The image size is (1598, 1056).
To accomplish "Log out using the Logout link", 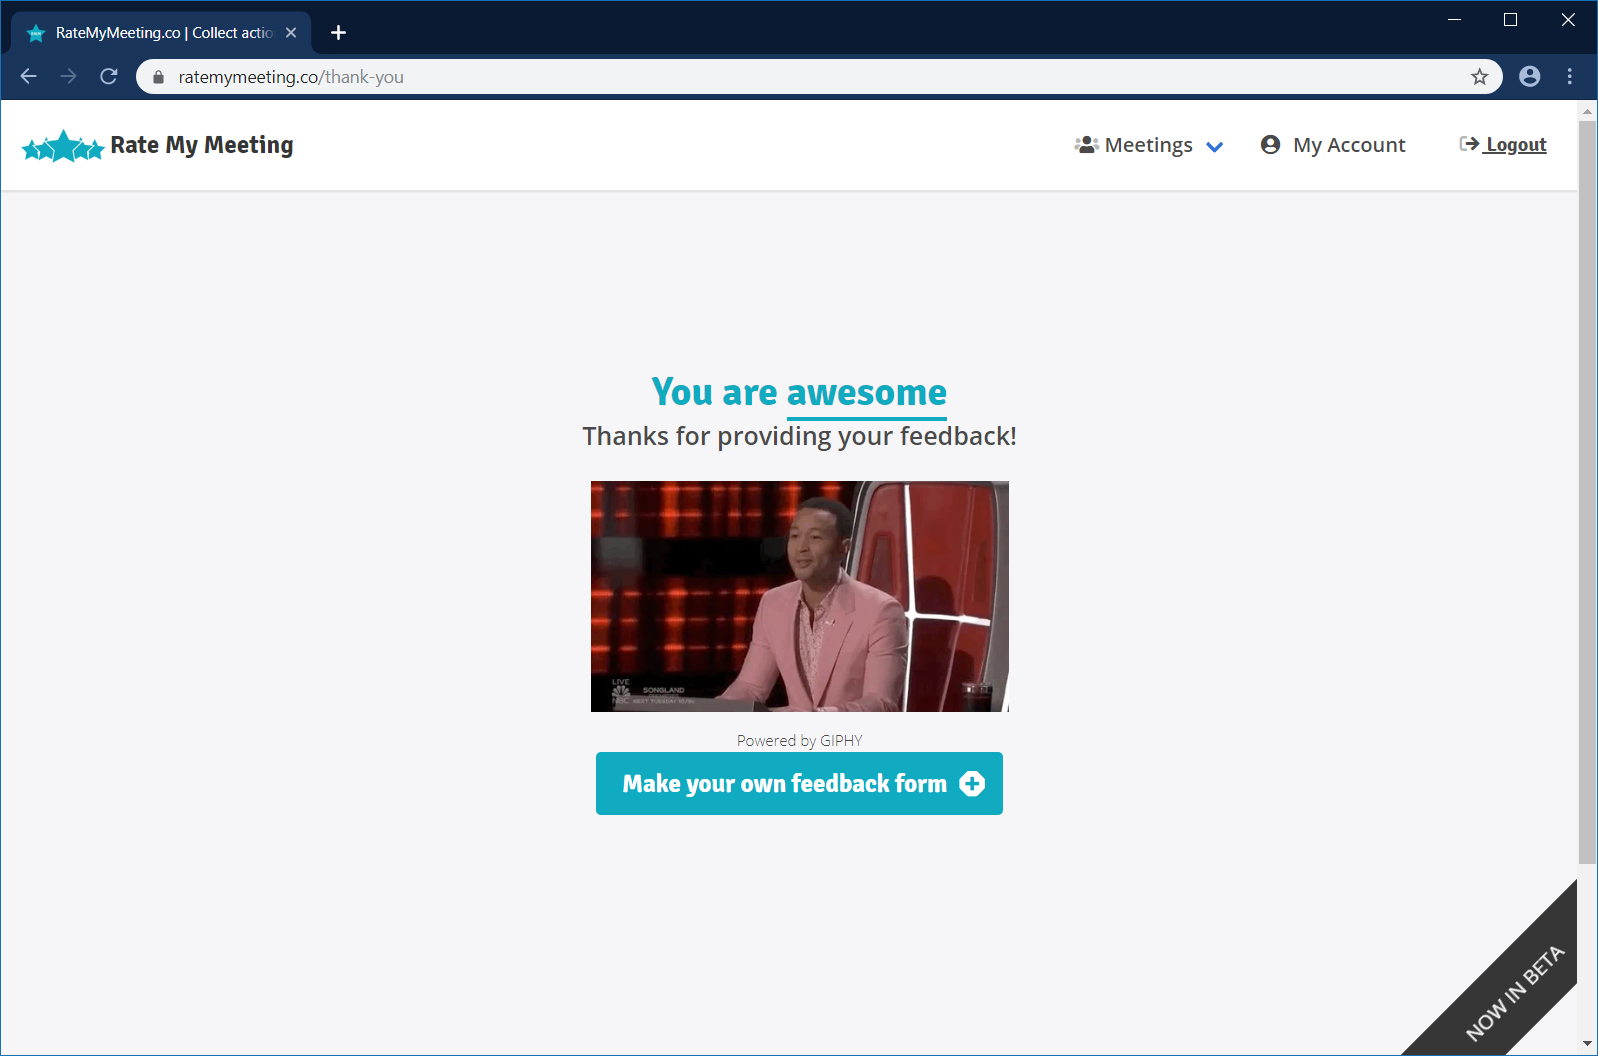I will coord(1503,145).
